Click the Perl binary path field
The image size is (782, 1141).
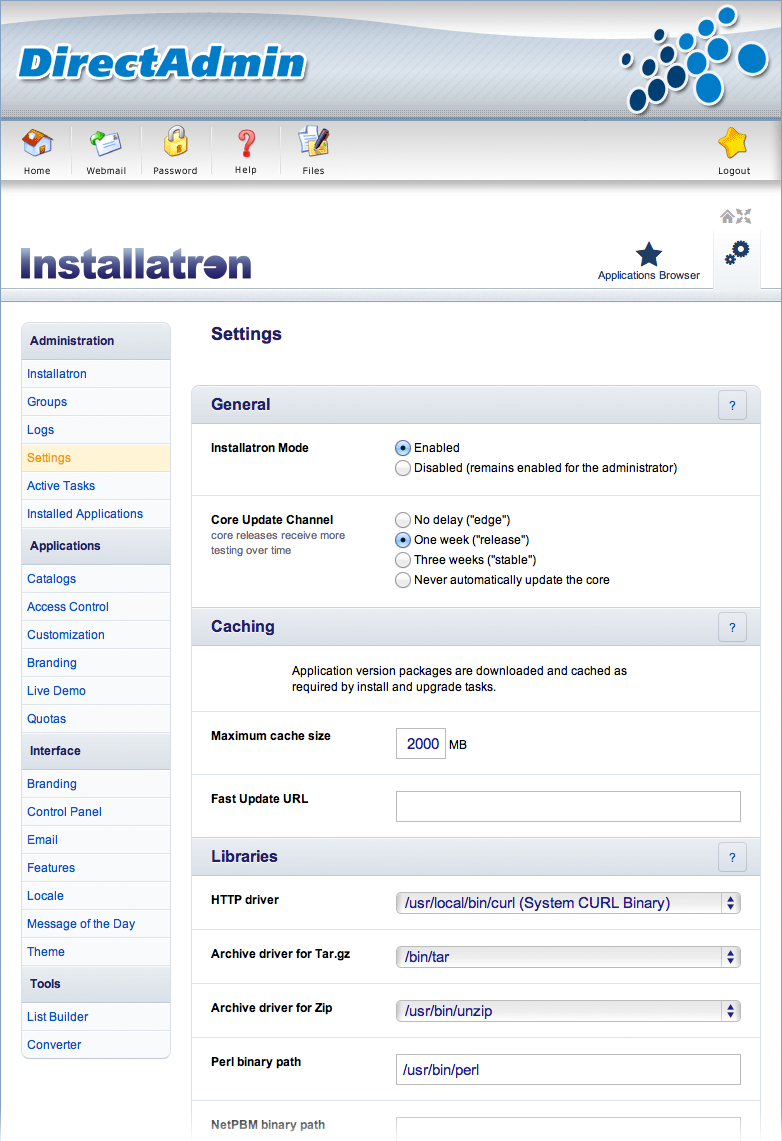point(568,1070)
